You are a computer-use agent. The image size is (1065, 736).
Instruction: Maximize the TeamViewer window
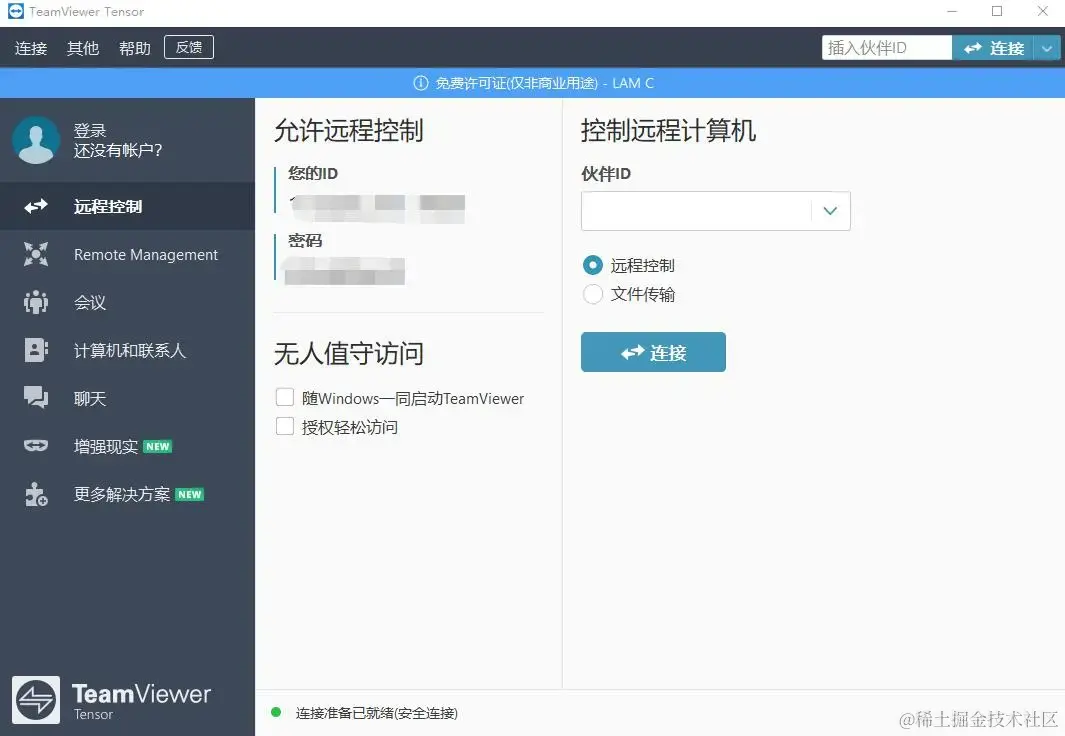[x=996, y=12]
